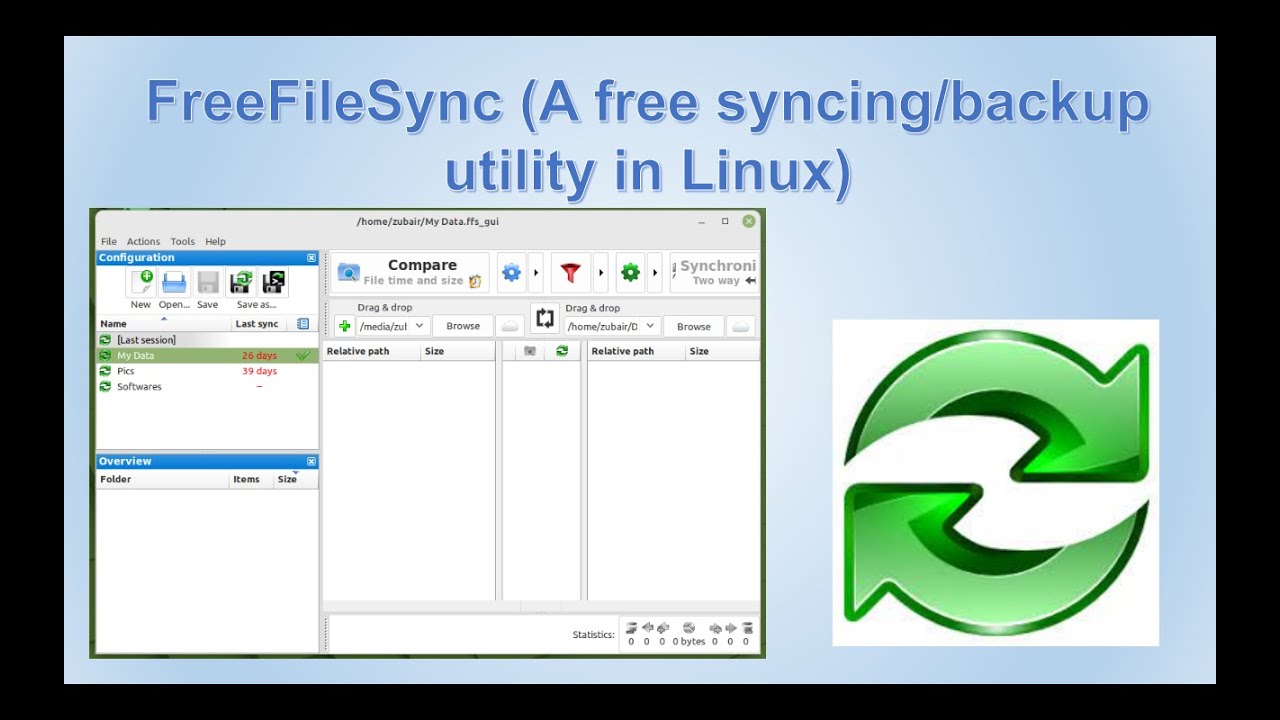Viewport: 1280px width, 720px height.
Task: Open right folder path history dropdown
Action: coord(651,326)
